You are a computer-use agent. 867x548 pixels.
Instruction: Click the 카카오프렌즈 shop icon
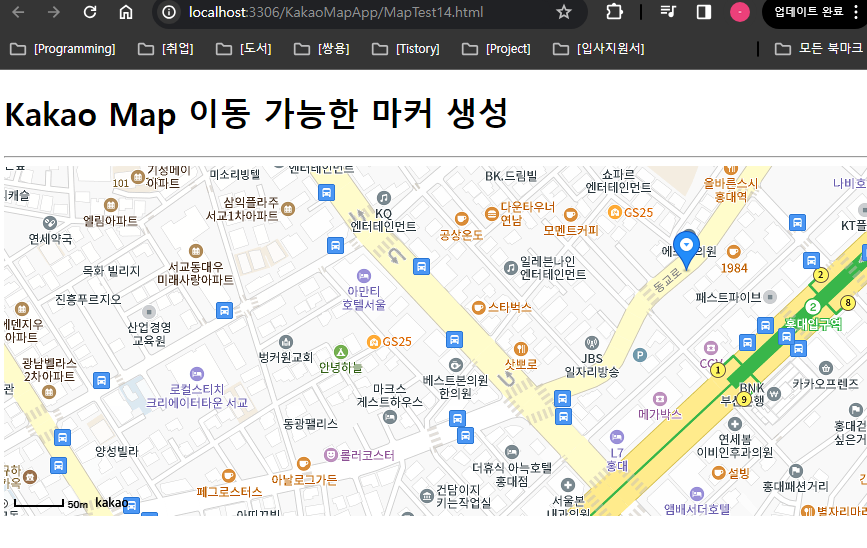826,368
